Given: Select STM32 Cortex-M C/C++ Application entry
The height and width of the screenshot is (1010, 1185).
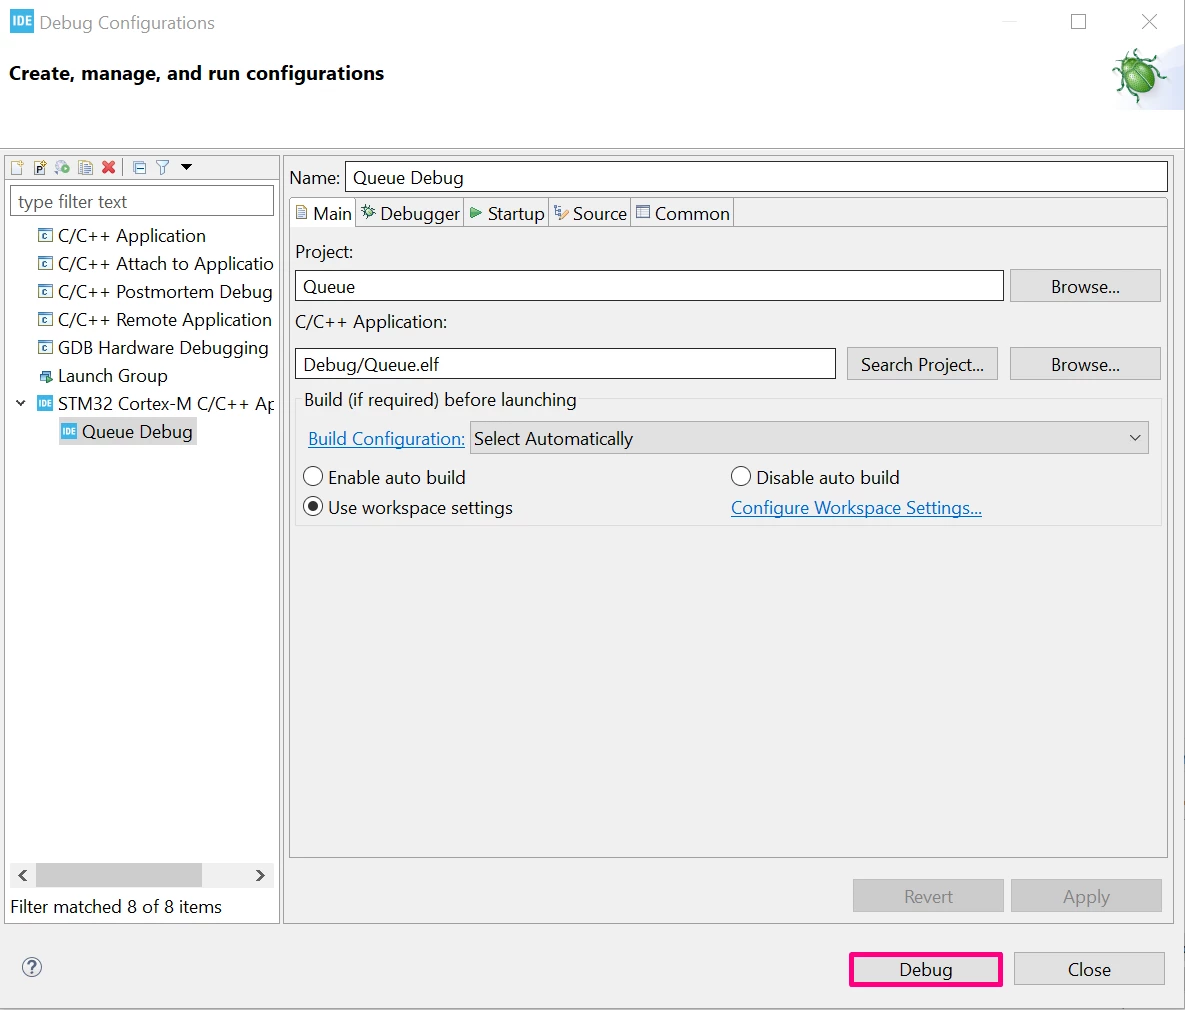Looking at the screenshot, I should [166, 404].
